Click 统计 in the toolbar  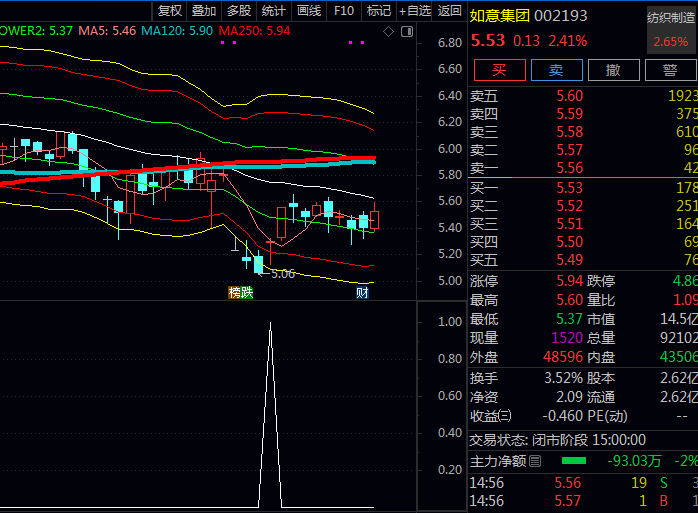(273, 10)
